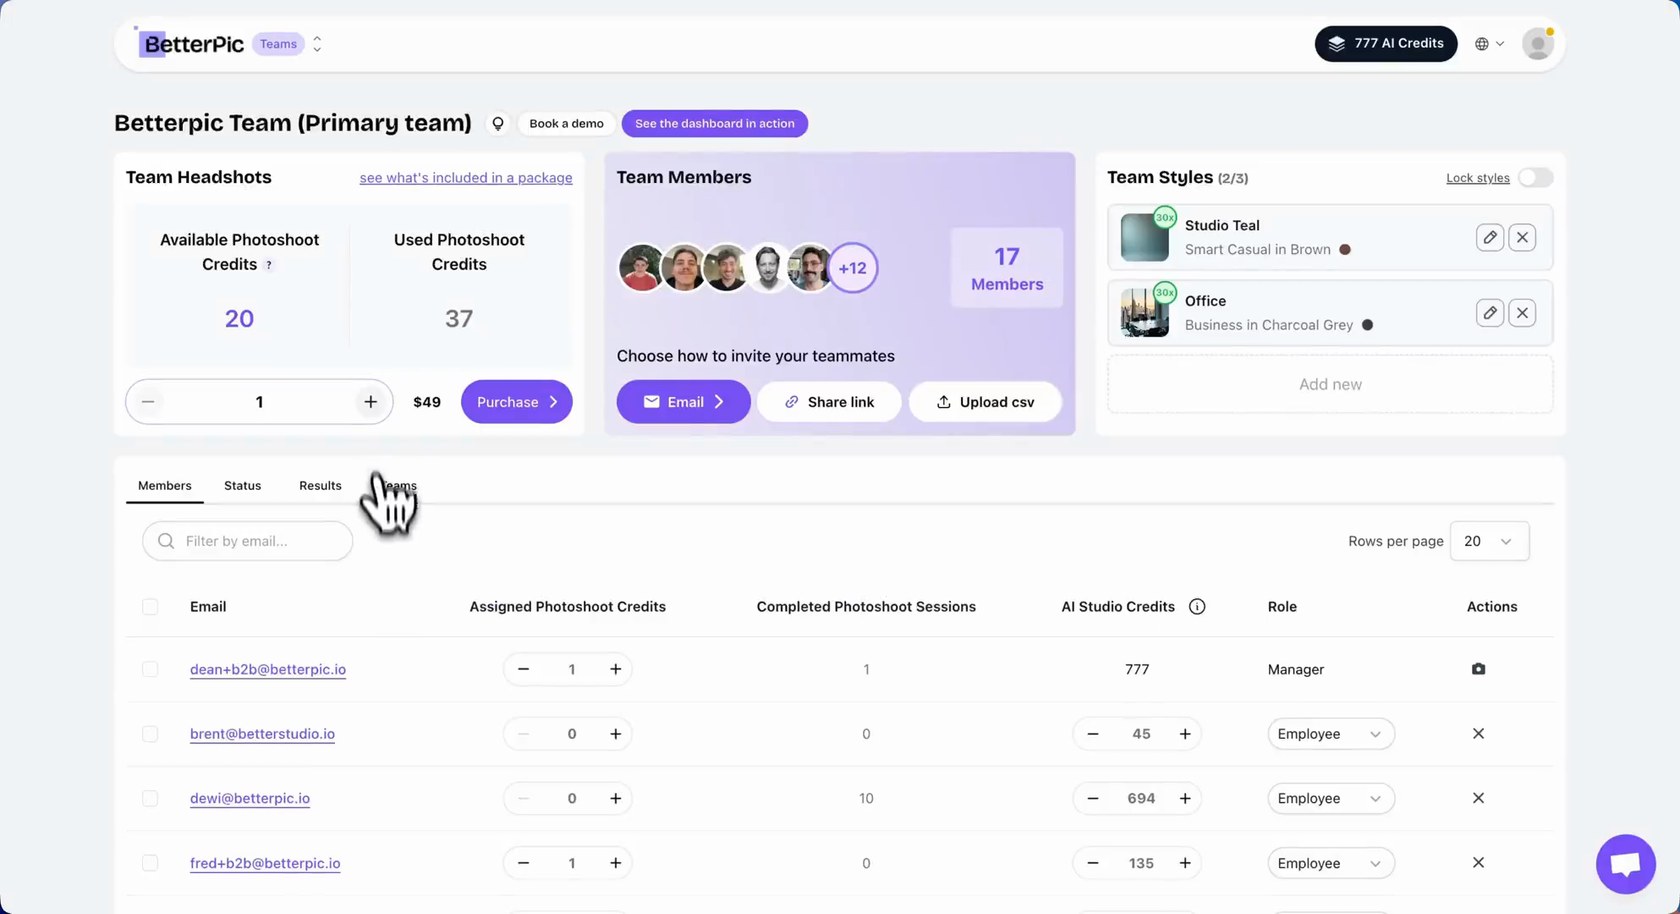Open the user profile avatar
The width and height of the screenshot is (1680, 914).
(x=1538, y=44)
